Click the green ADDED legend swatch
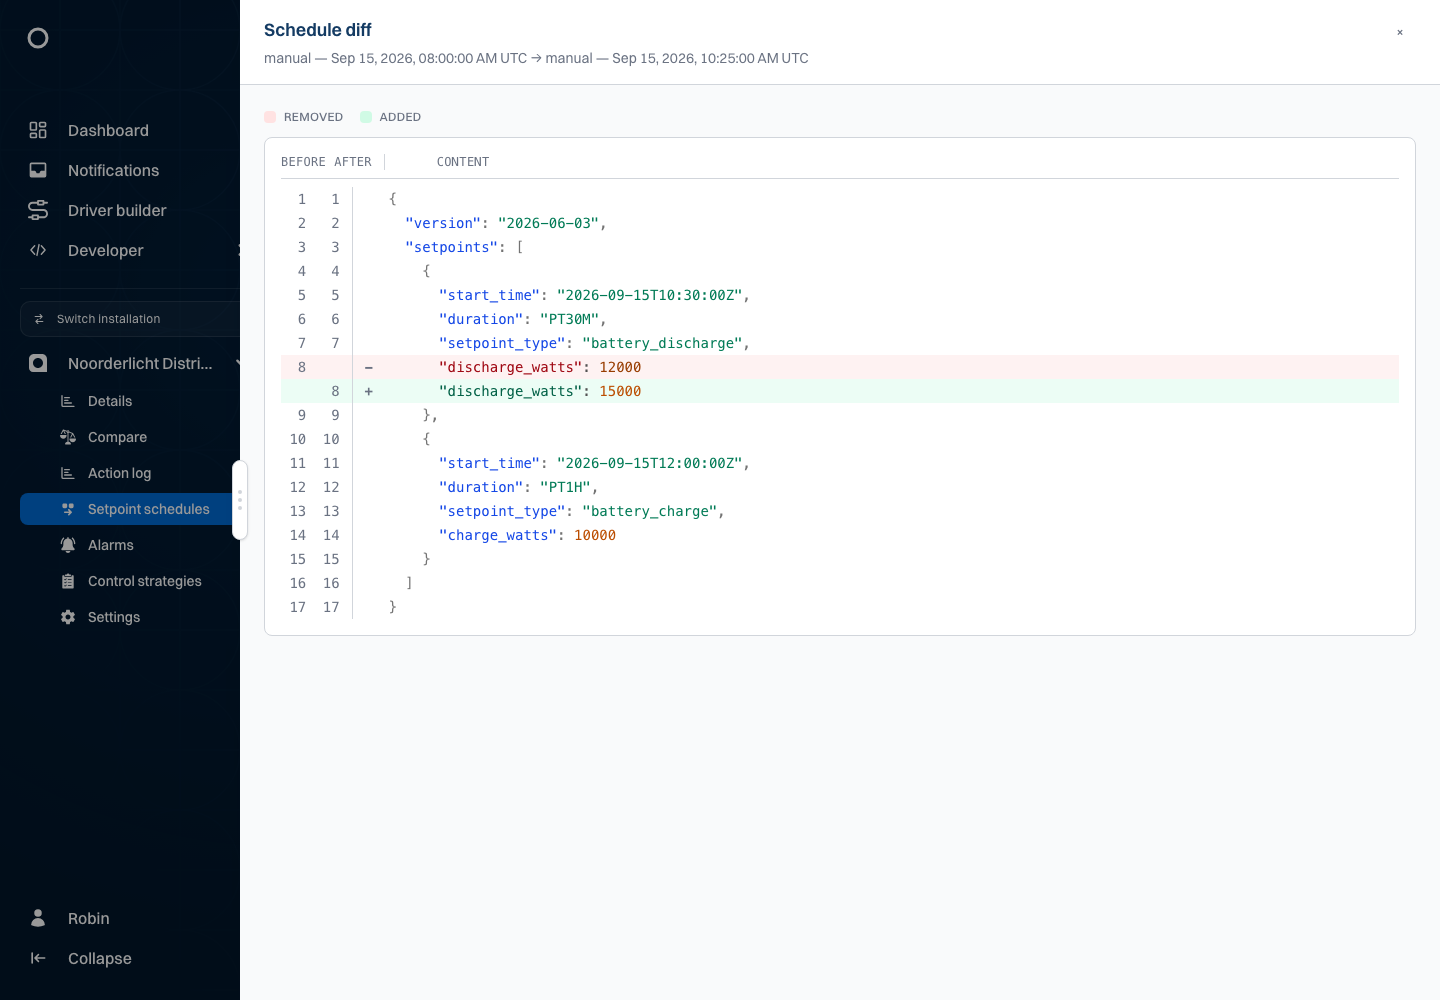Screen dimensions: 1440x1000 [x=366, y=117]
